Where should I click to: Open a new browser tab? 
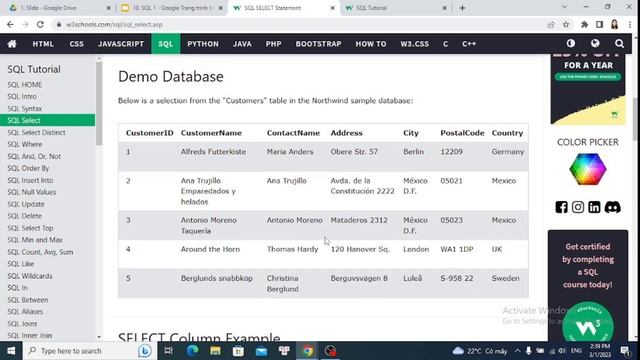click(x=462, y=8)
